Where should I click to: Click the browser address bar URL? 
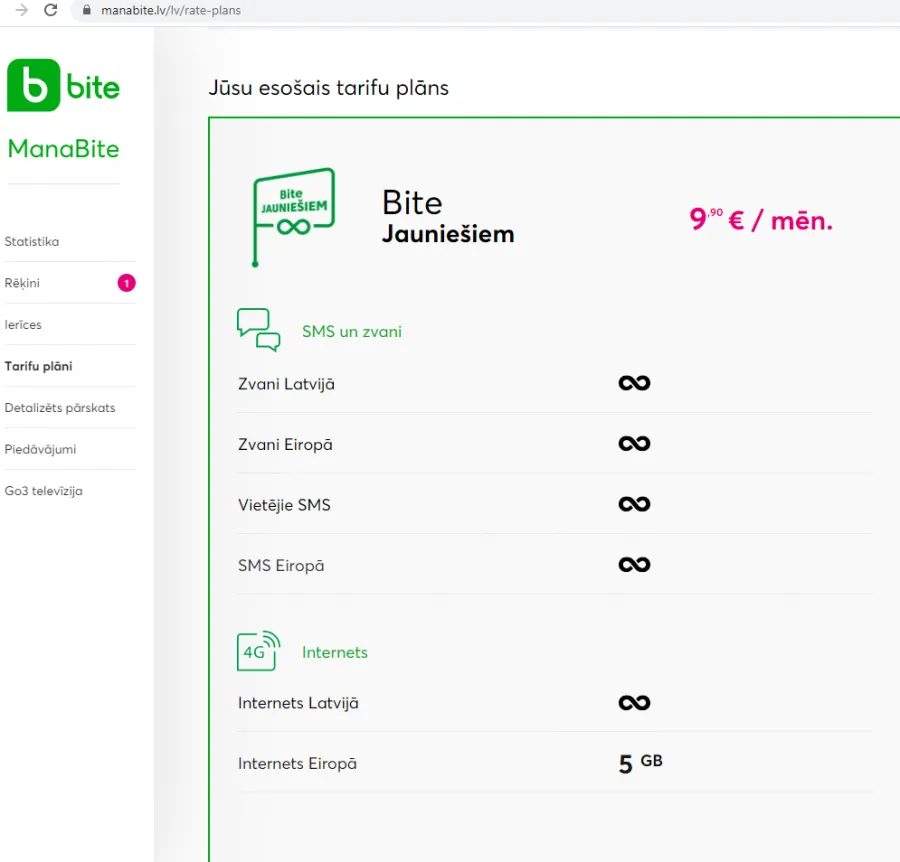pos(171,10)
